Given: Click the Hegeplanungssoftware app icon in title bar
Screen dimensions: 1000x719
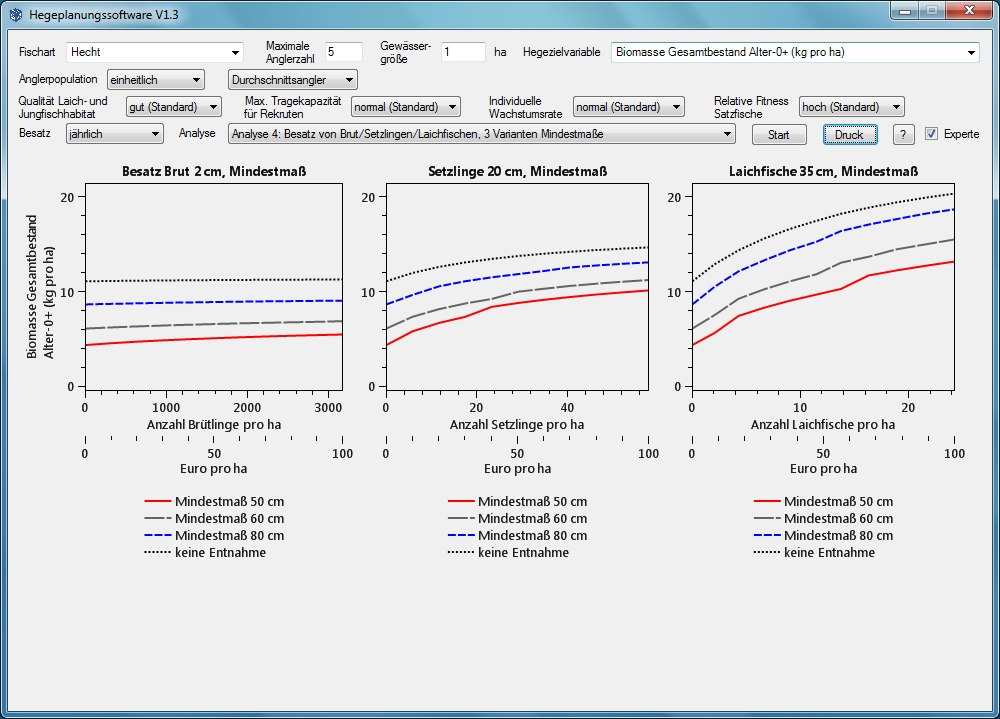Looking at the screenshot, I should (x=15, y=14).
